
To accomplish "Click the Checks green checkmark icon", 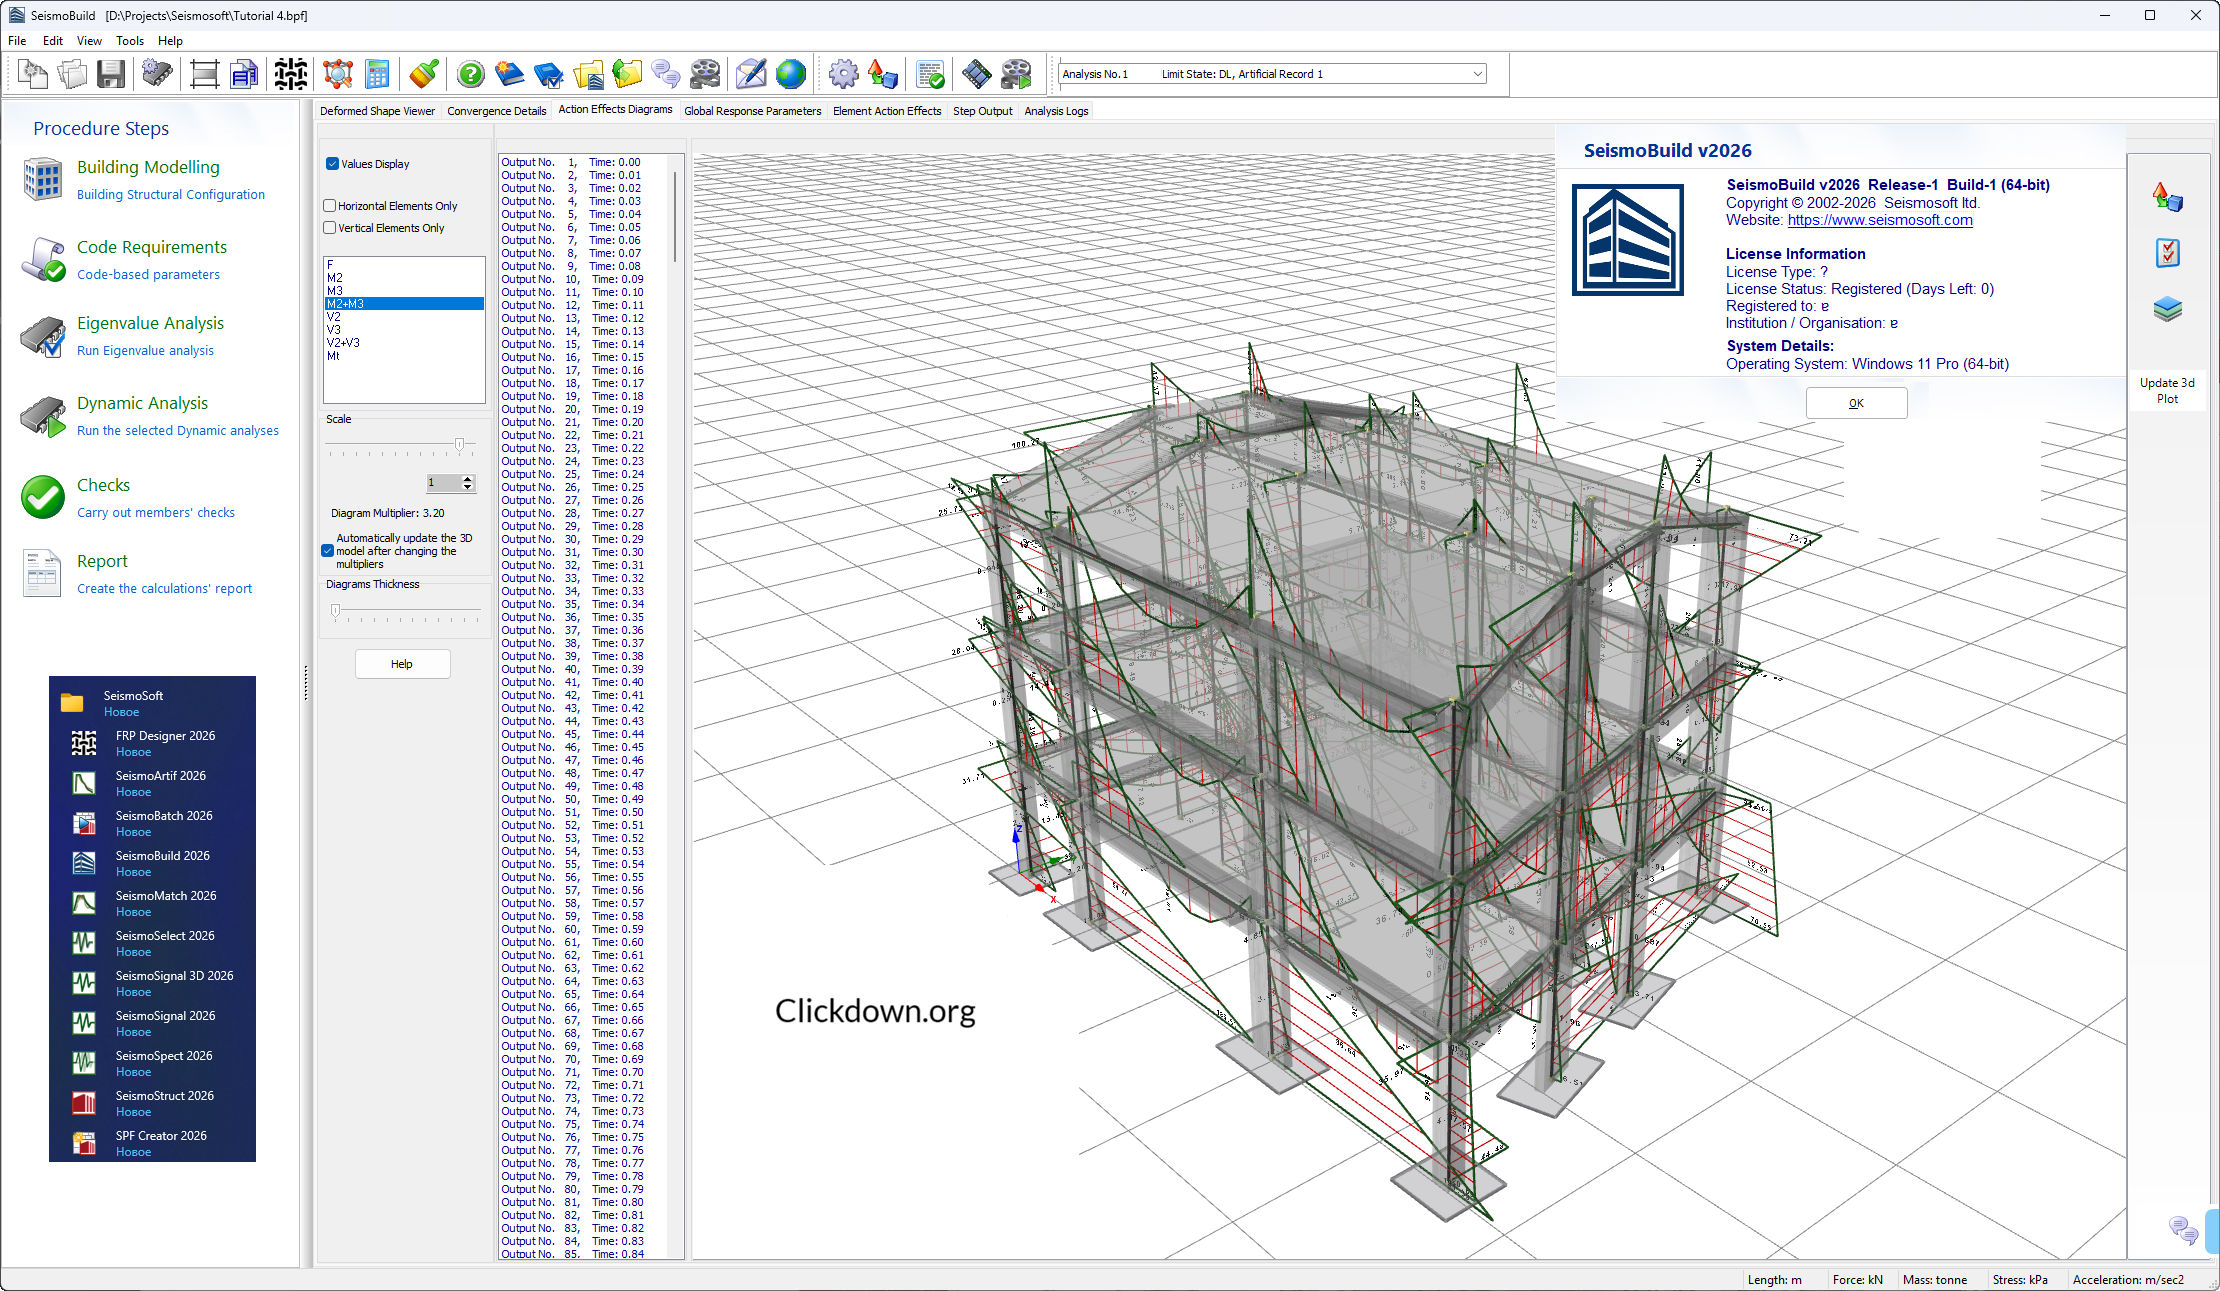I will click(43, 497).
